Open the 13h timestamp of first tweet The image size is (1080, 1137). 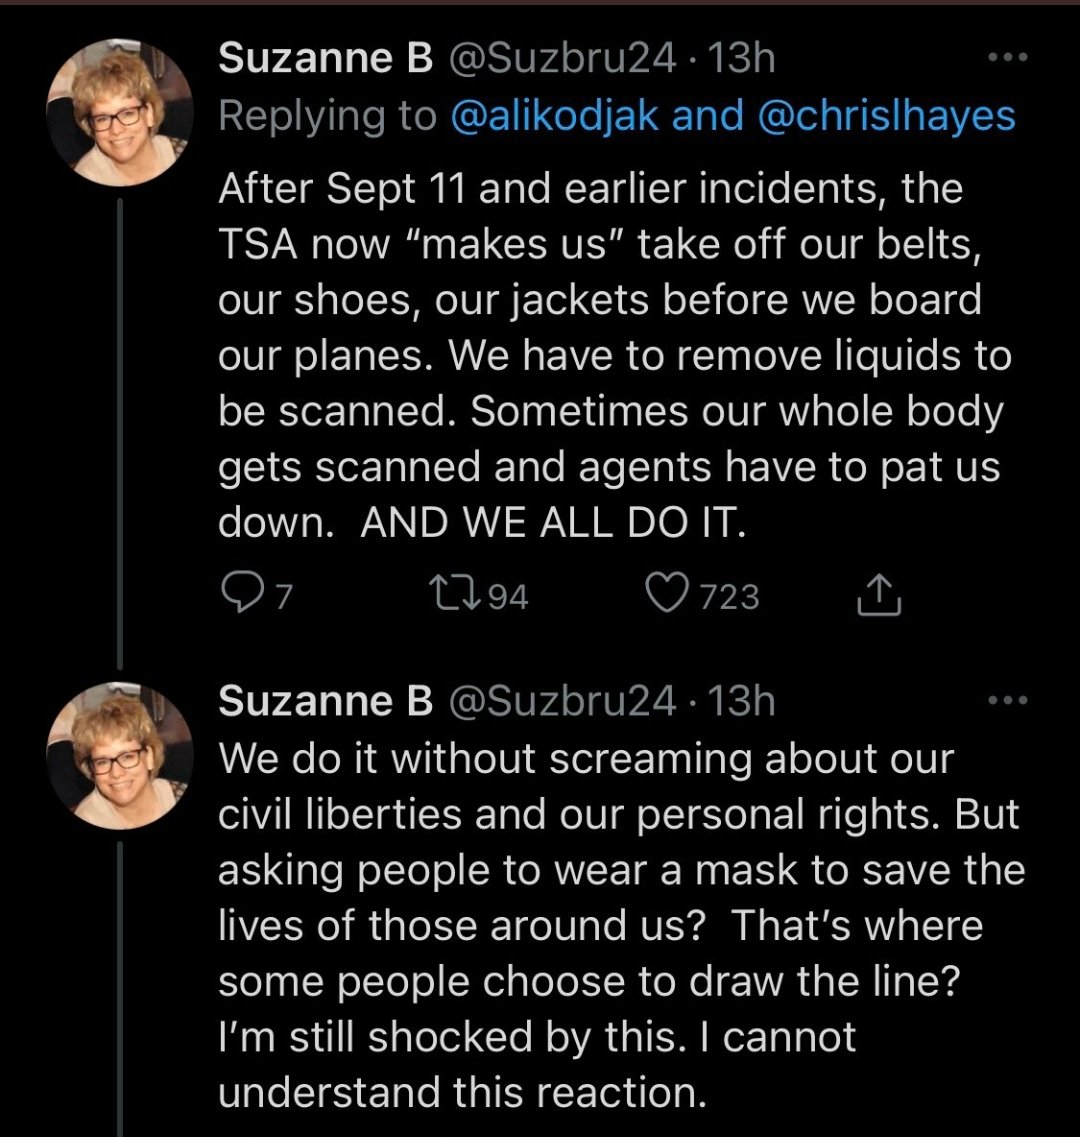pos(740,59)
